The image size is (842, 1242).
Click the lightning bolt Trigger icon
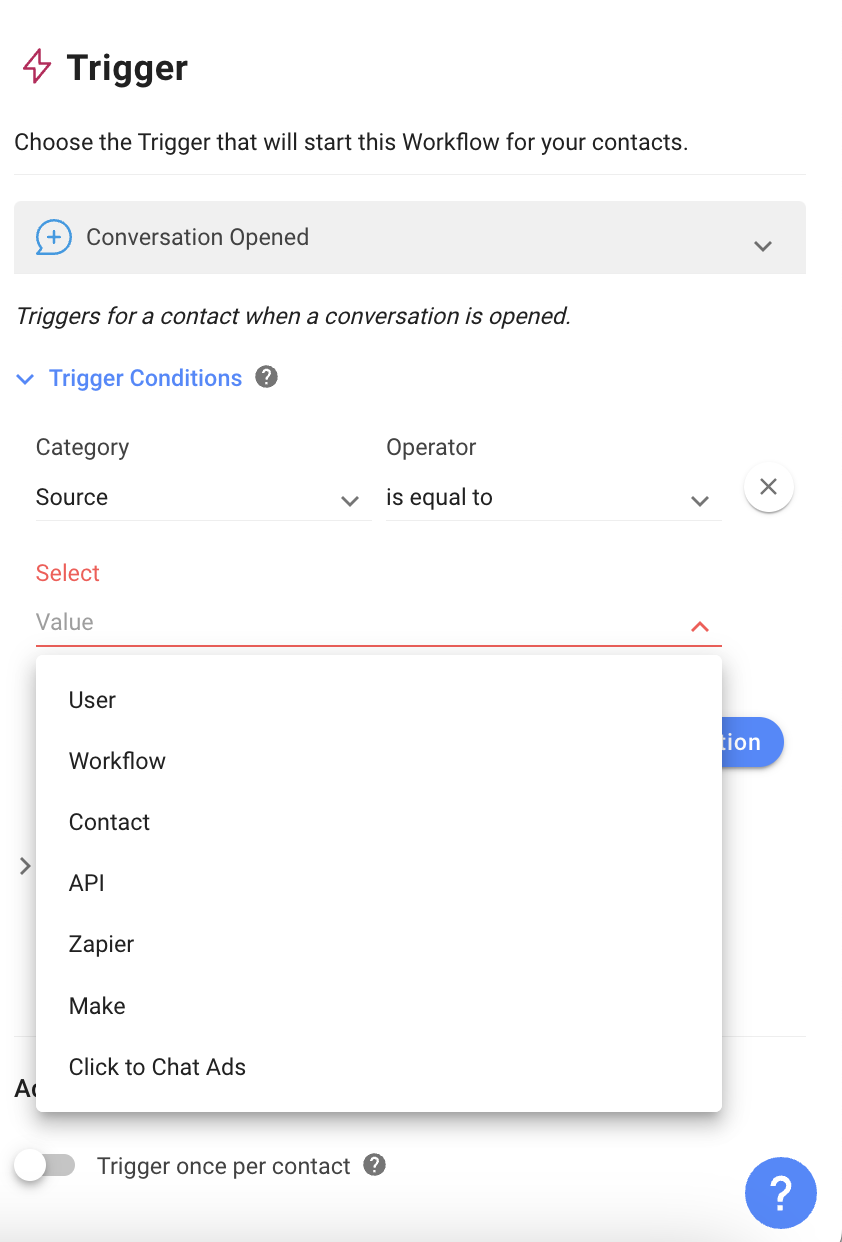[37, 67]
